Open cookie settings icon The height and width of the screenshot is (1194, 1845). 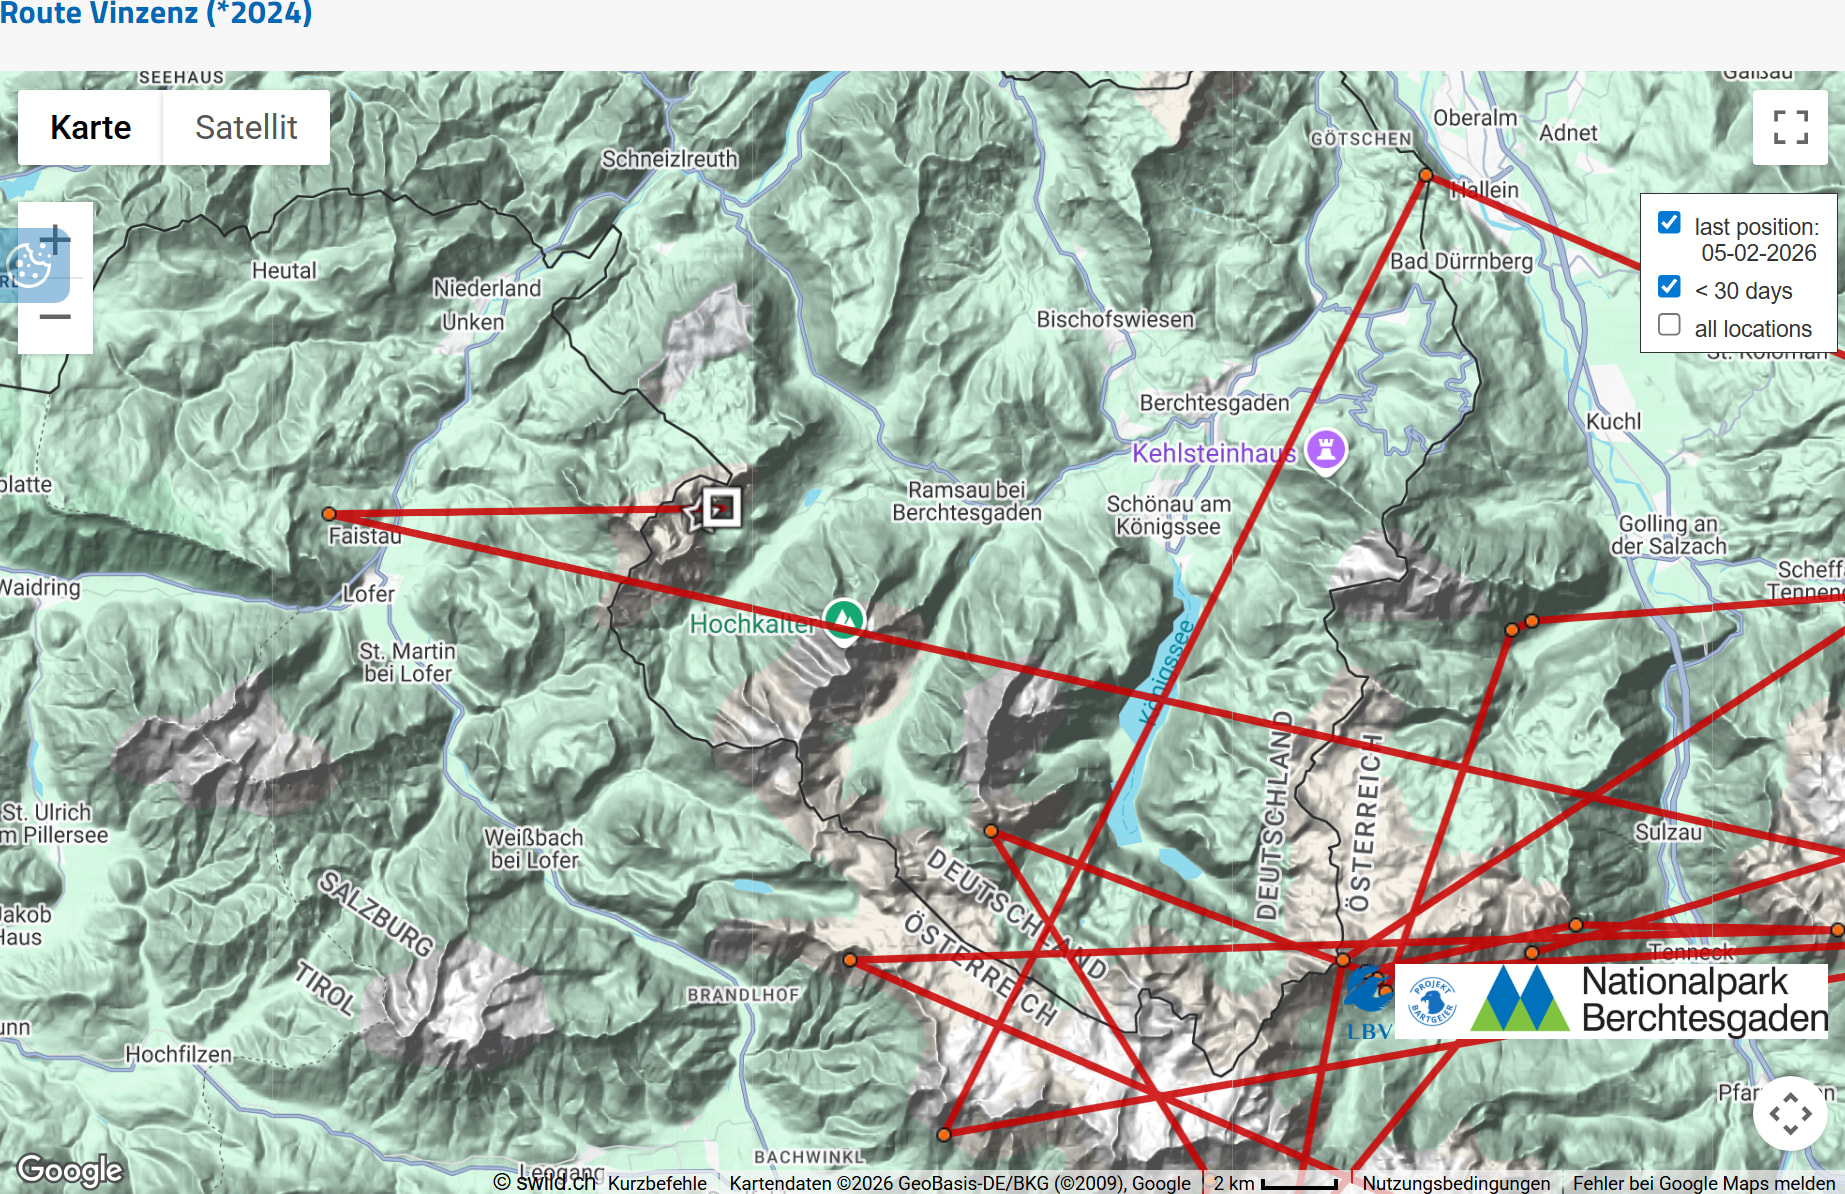pyautogui.click(x=28, y=266)
